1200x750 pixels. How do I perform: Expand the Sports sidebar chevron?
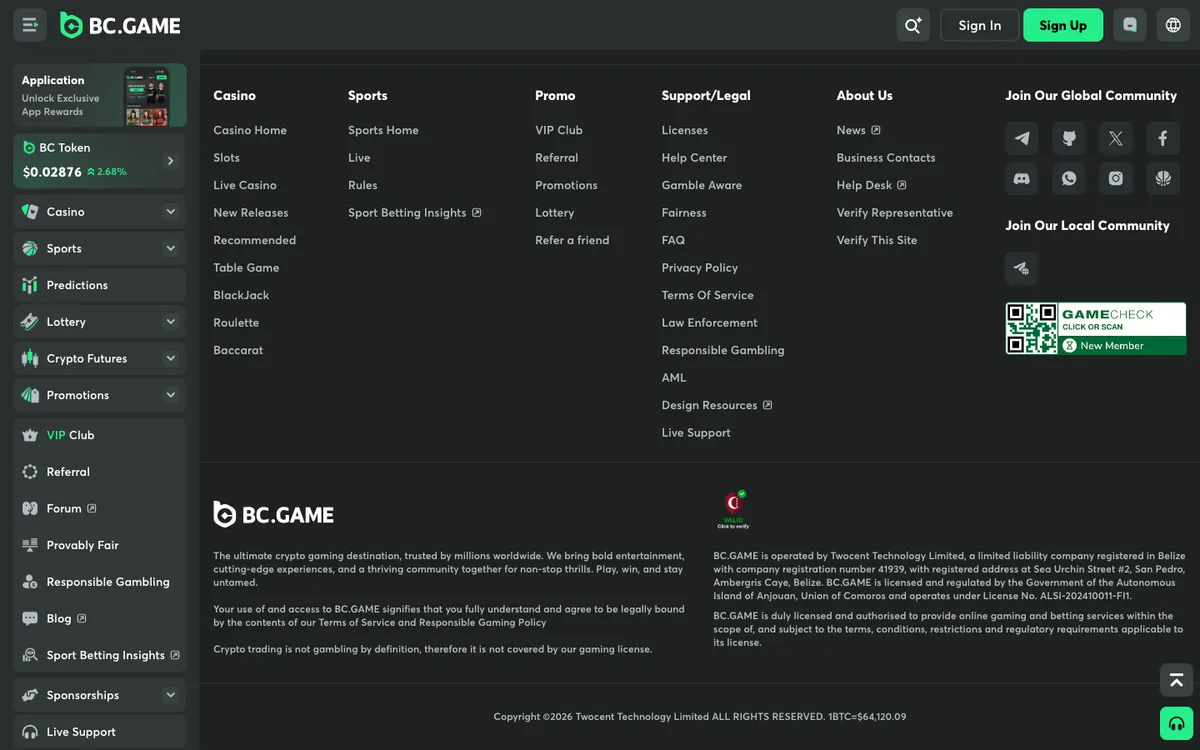[x=170, y=248]
